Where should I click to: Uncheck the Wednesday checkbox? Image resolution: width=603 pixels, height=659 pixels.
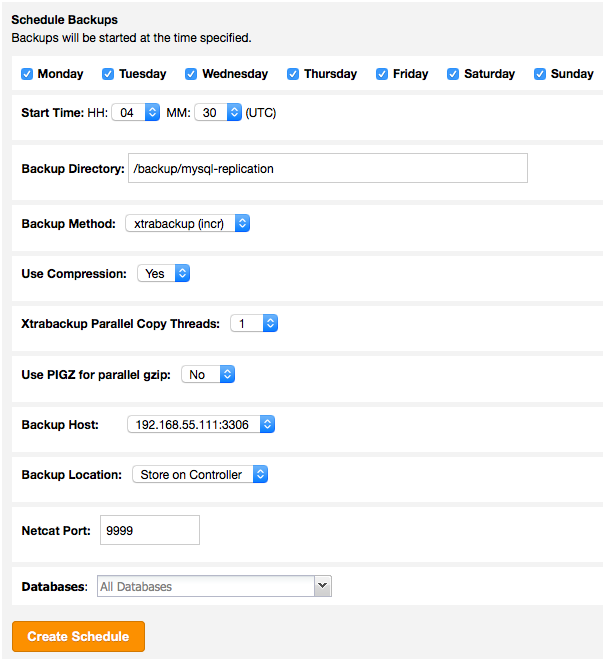pyautogui.click(x=191, y=74)
